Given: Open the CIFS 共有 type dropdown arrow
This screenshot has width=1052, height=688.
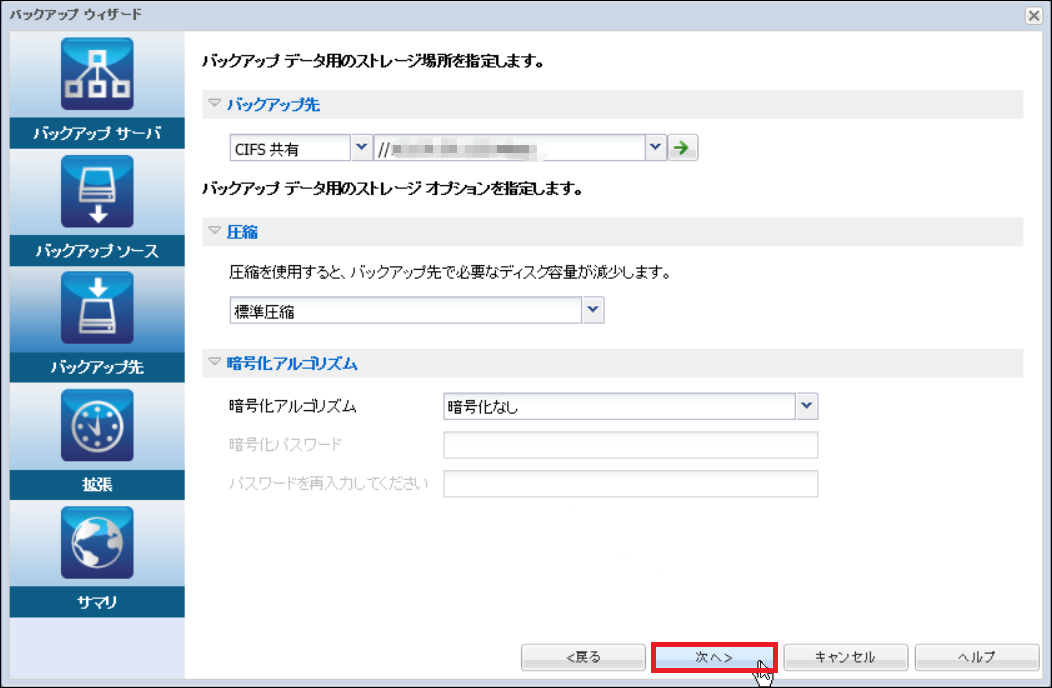Looking at the screenshot, I should click(x=362, y=148).
